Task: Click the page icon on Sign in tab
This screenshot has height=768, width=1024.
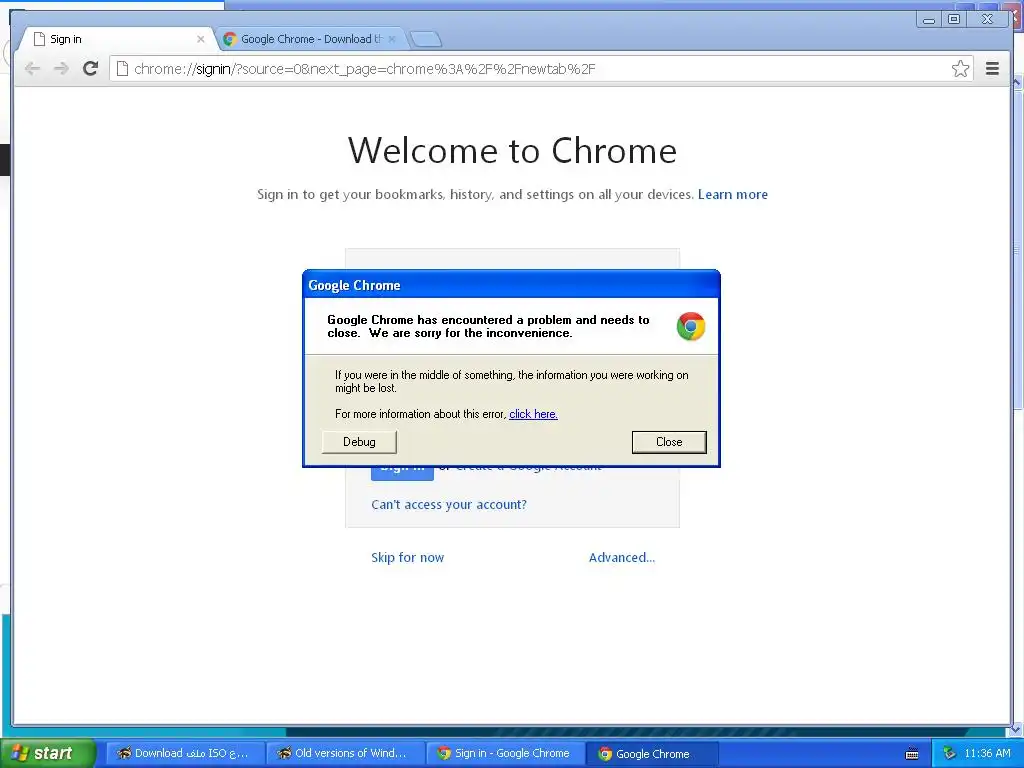Action: (x=39, y=39)
